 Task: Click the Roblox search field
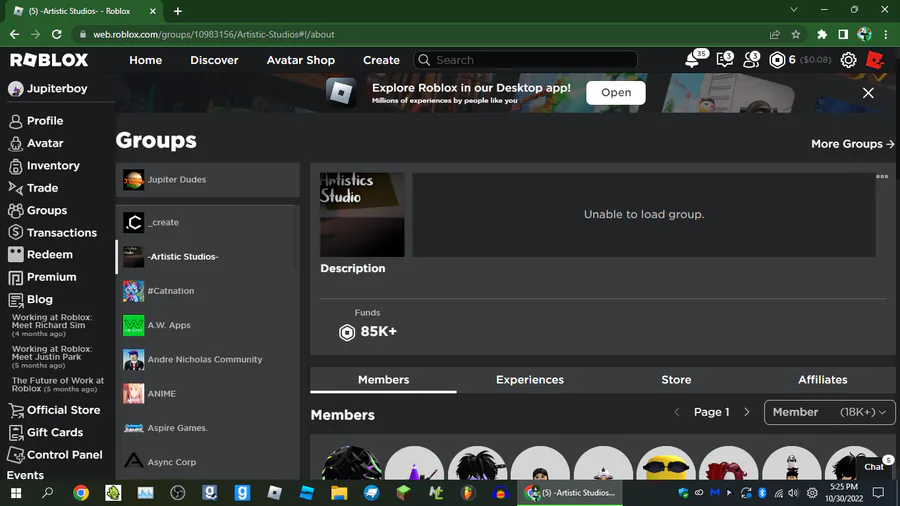(x=525, y=60)
